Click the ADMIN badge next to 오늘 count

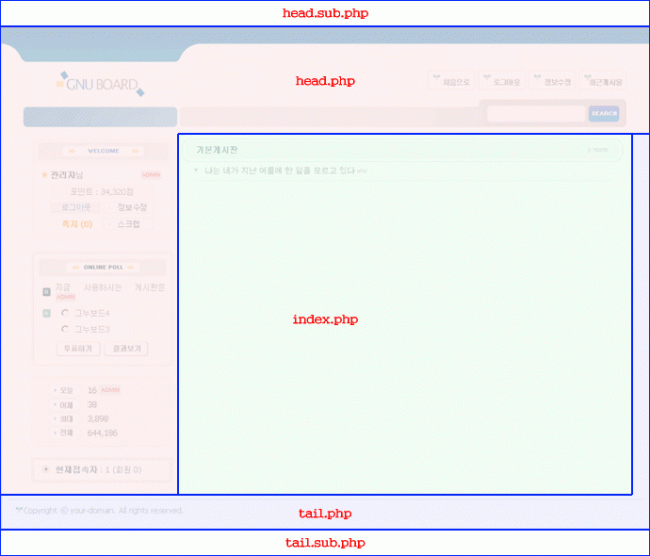pyautogui.click(x=110, y=390)
